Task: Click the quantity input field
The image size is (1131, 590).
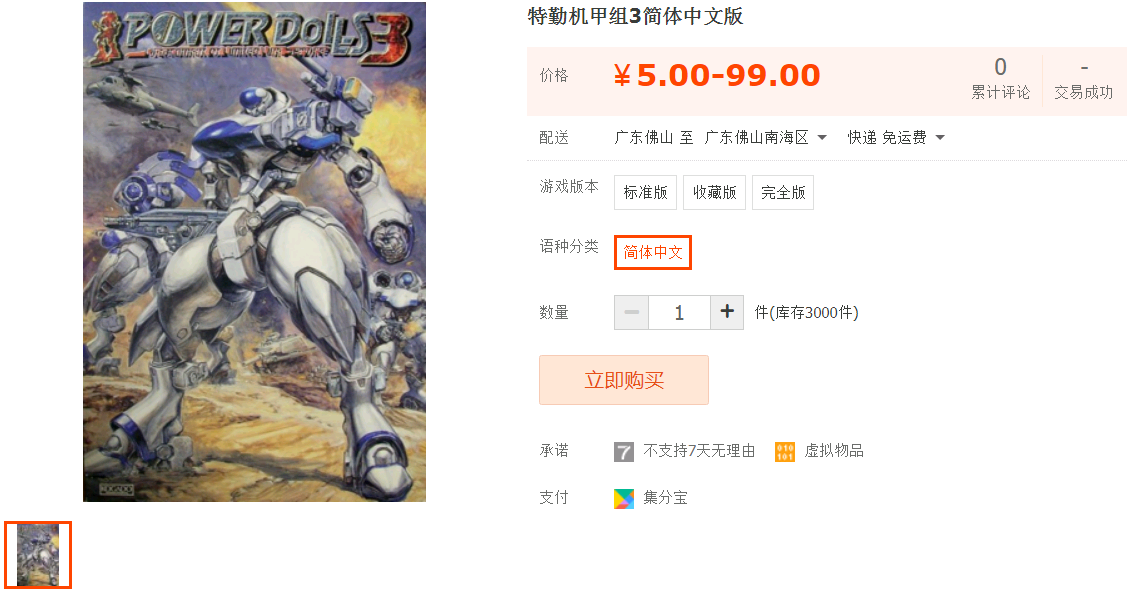Action: point(679,312)
